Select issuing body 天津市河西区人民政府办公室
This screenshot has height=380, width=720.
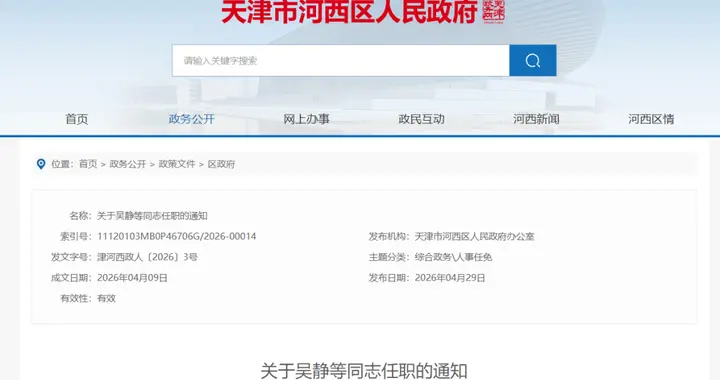474,236
